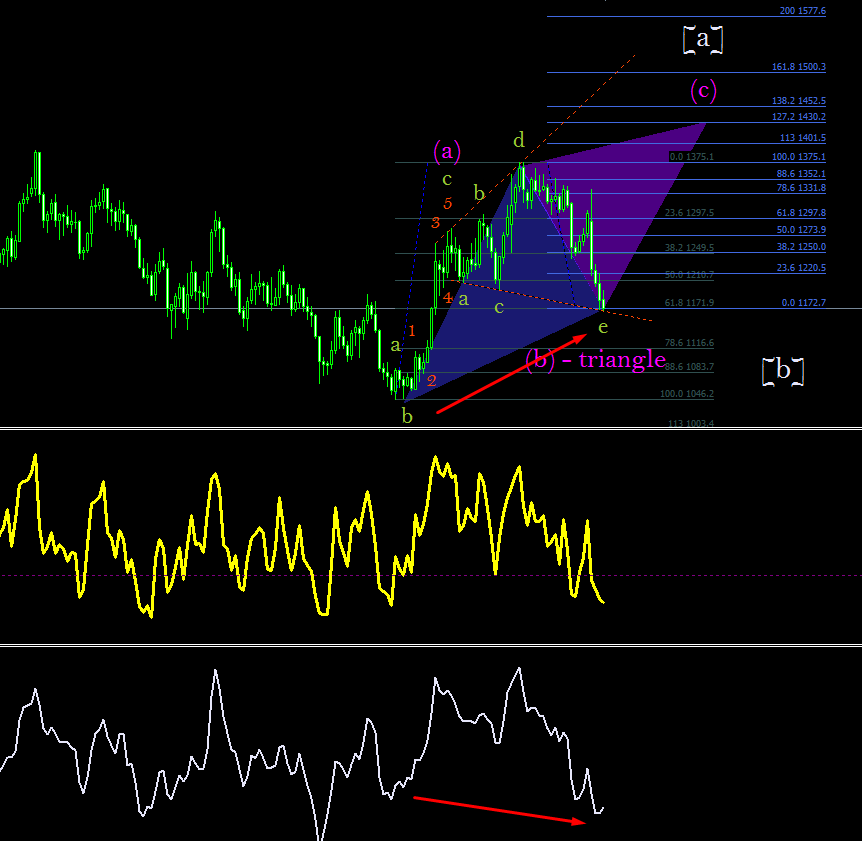Select the 138.2 1452.5 Fibonacci level

[x=799, y=101]
